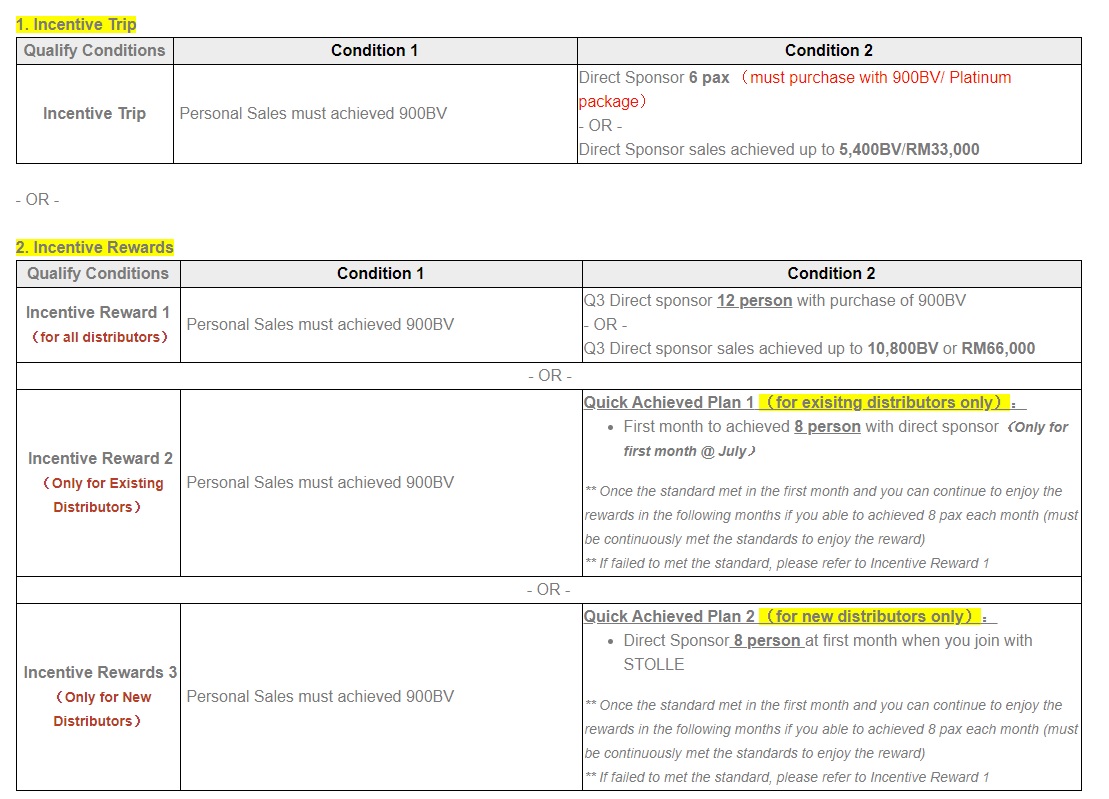1109x799 pixels.
Task: Click the 'Quick Achieved Plan 1' underlined heading
Action: [x=668, y=402]
